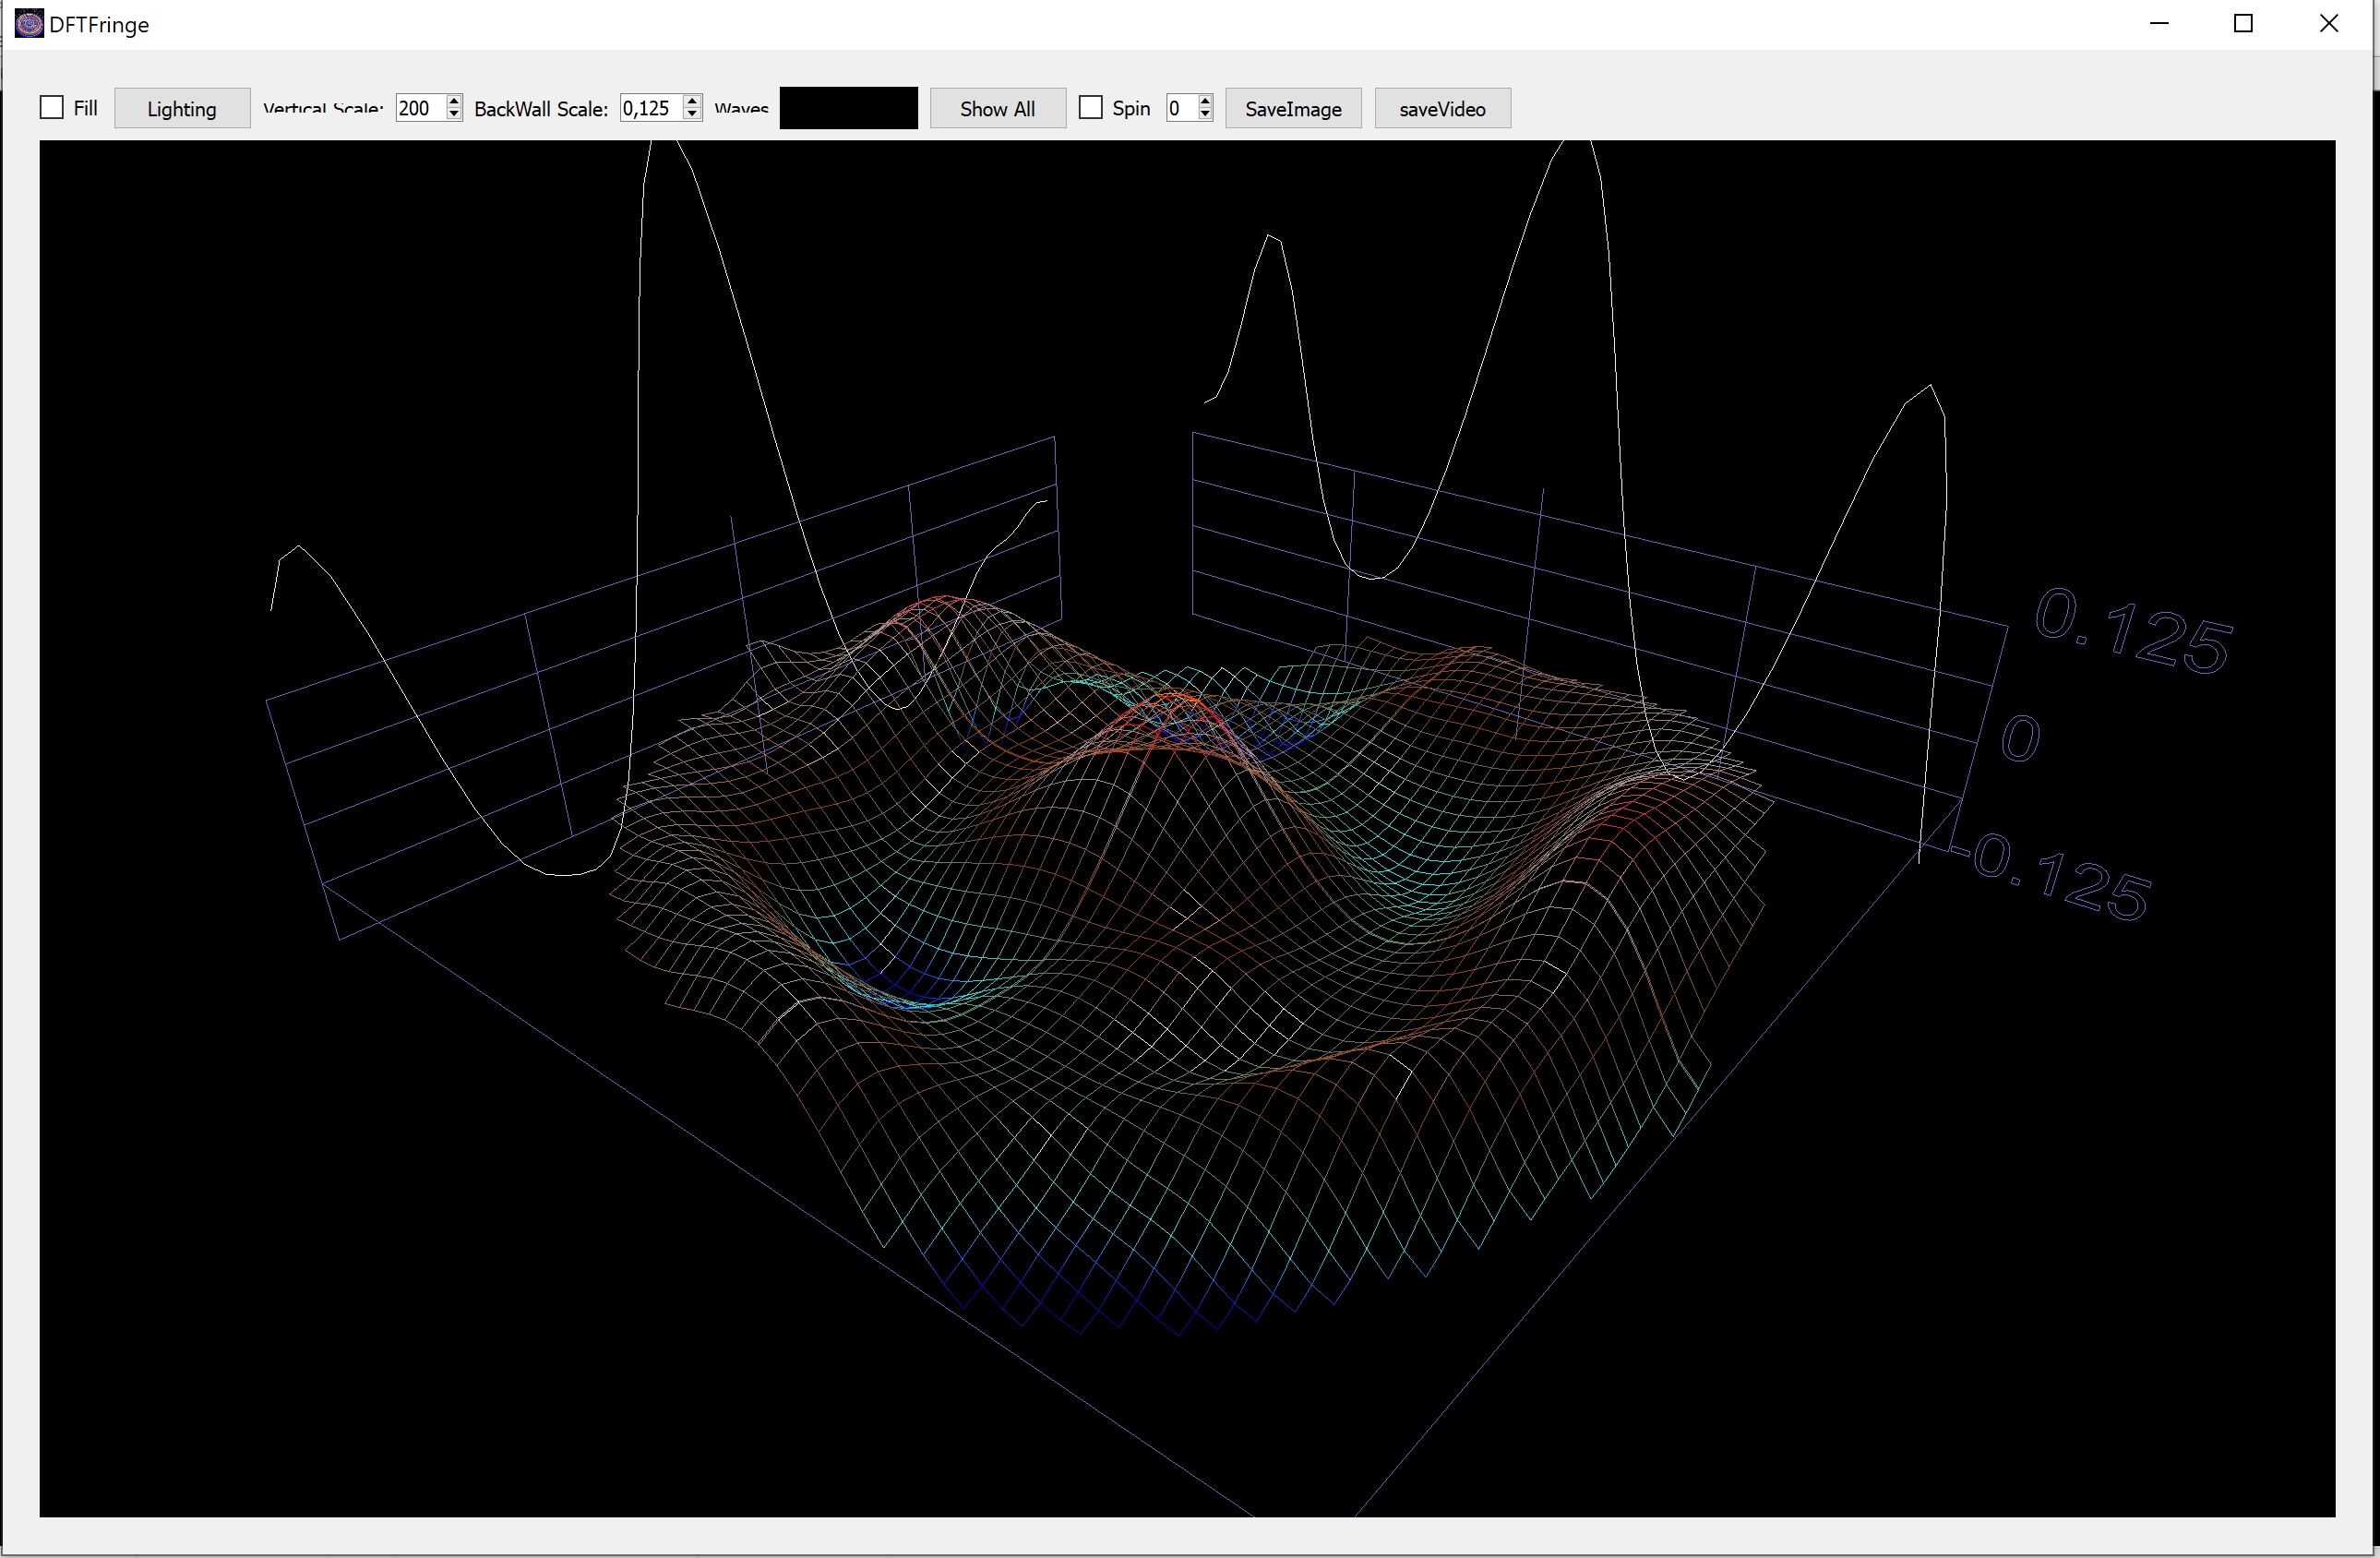The width and height of the screenshot is (2380, 1558).
Task: Click the central peak of wireframe surface
Action: [1180, 700]
